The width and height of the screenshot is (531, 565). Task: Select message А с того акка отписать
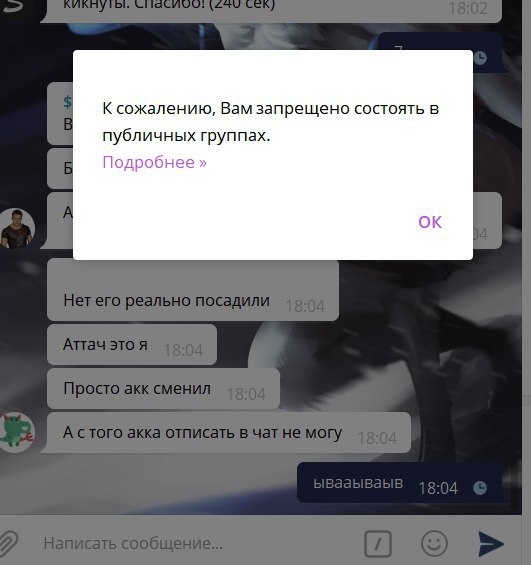(x=229, y=432)
